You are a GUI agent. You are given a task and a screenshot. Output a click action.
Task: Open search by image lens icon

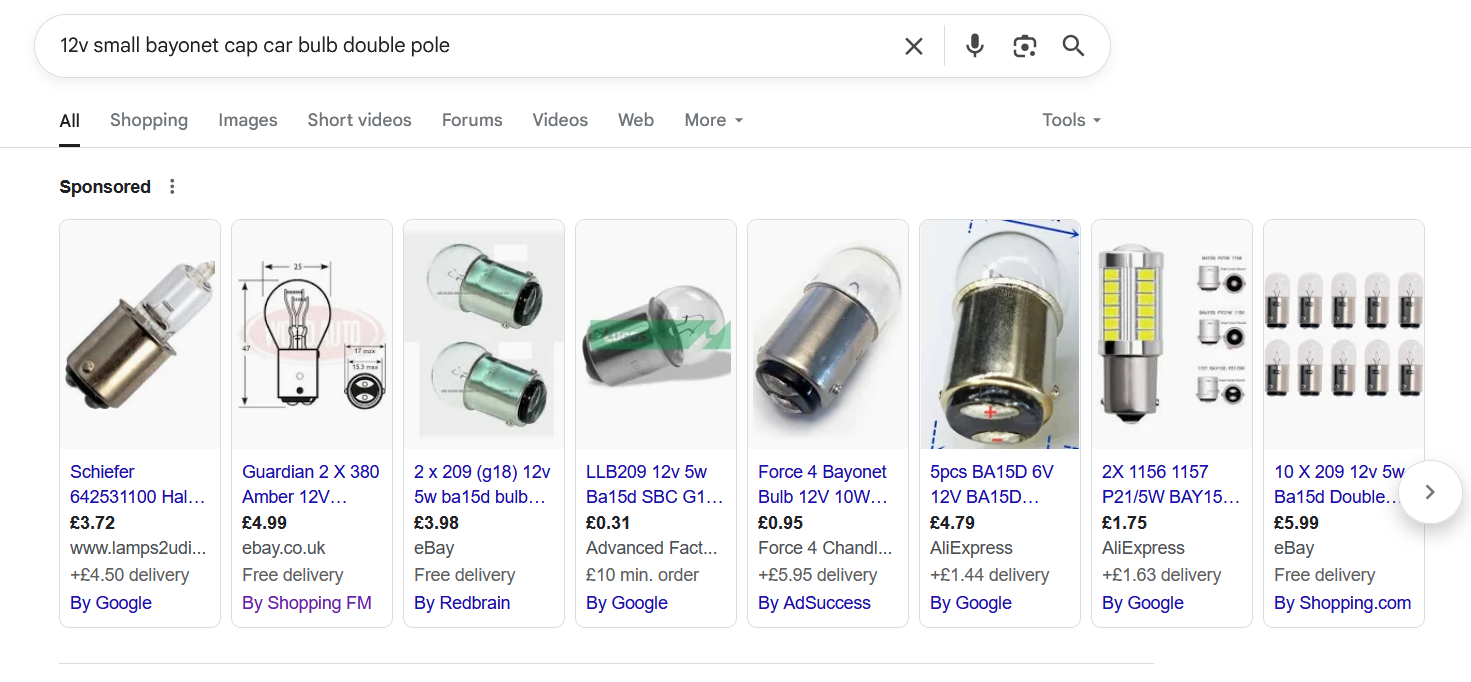[x=1024, y=46]
